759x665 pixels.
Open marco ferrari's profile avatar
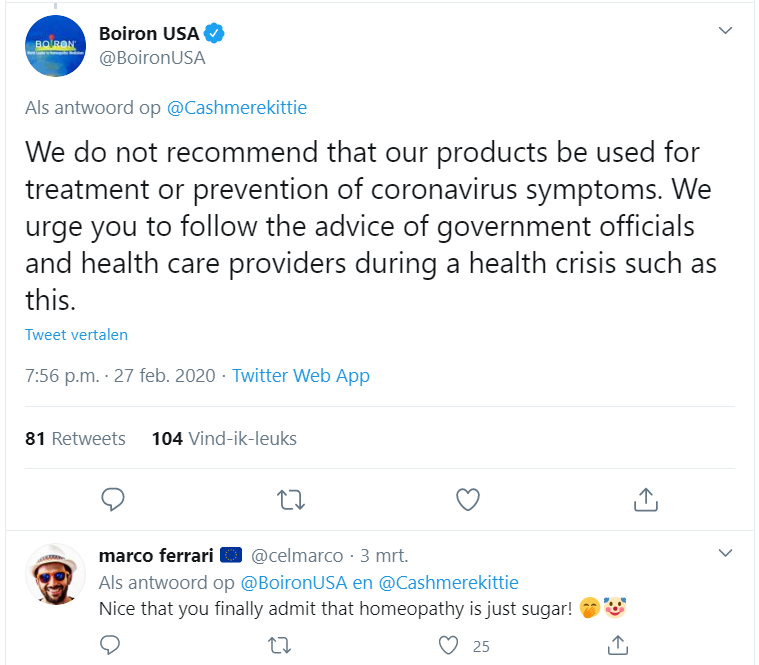pos(55,574)
